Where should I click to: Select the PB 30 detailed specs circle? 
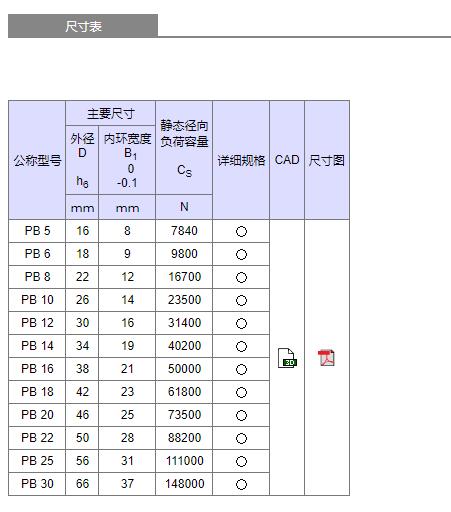[241, 484]
